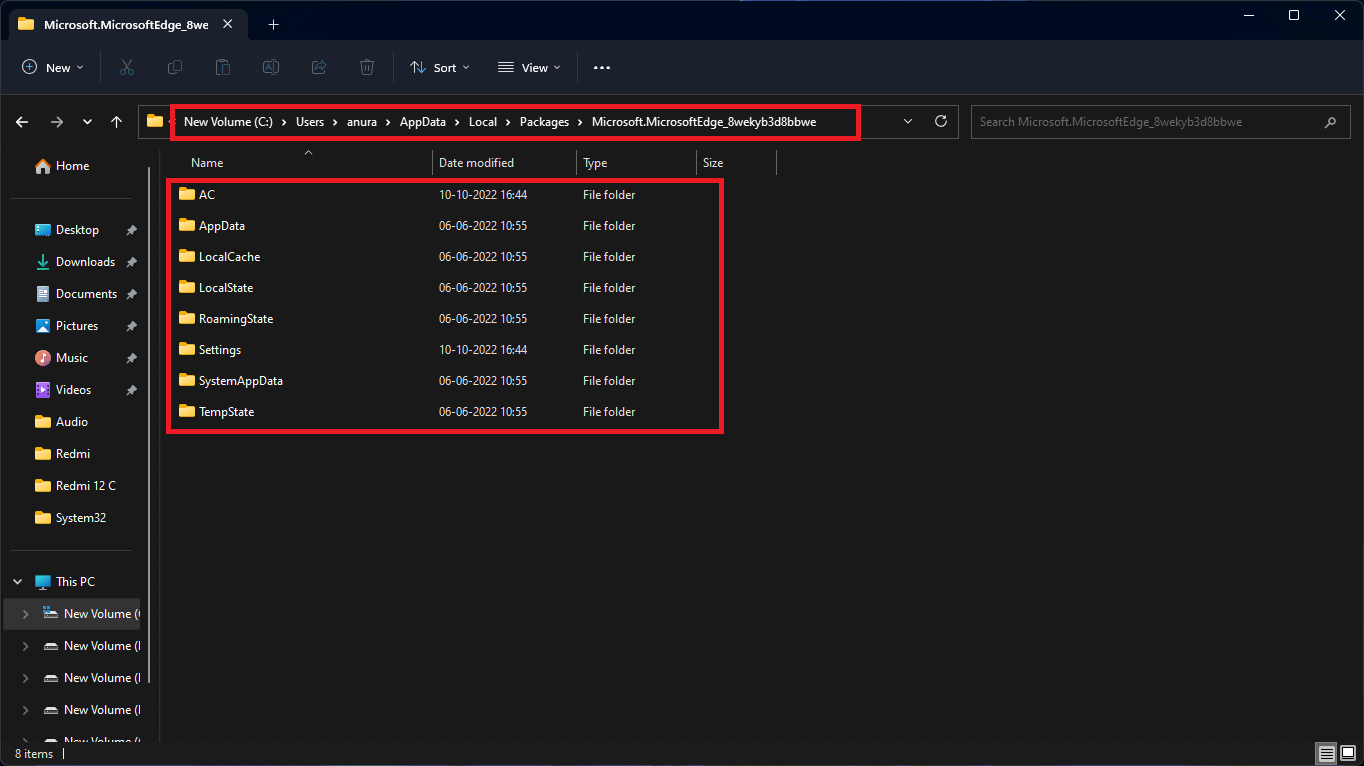
Task: Click the Rename icon in toolbar
Action: click(271, 67)
